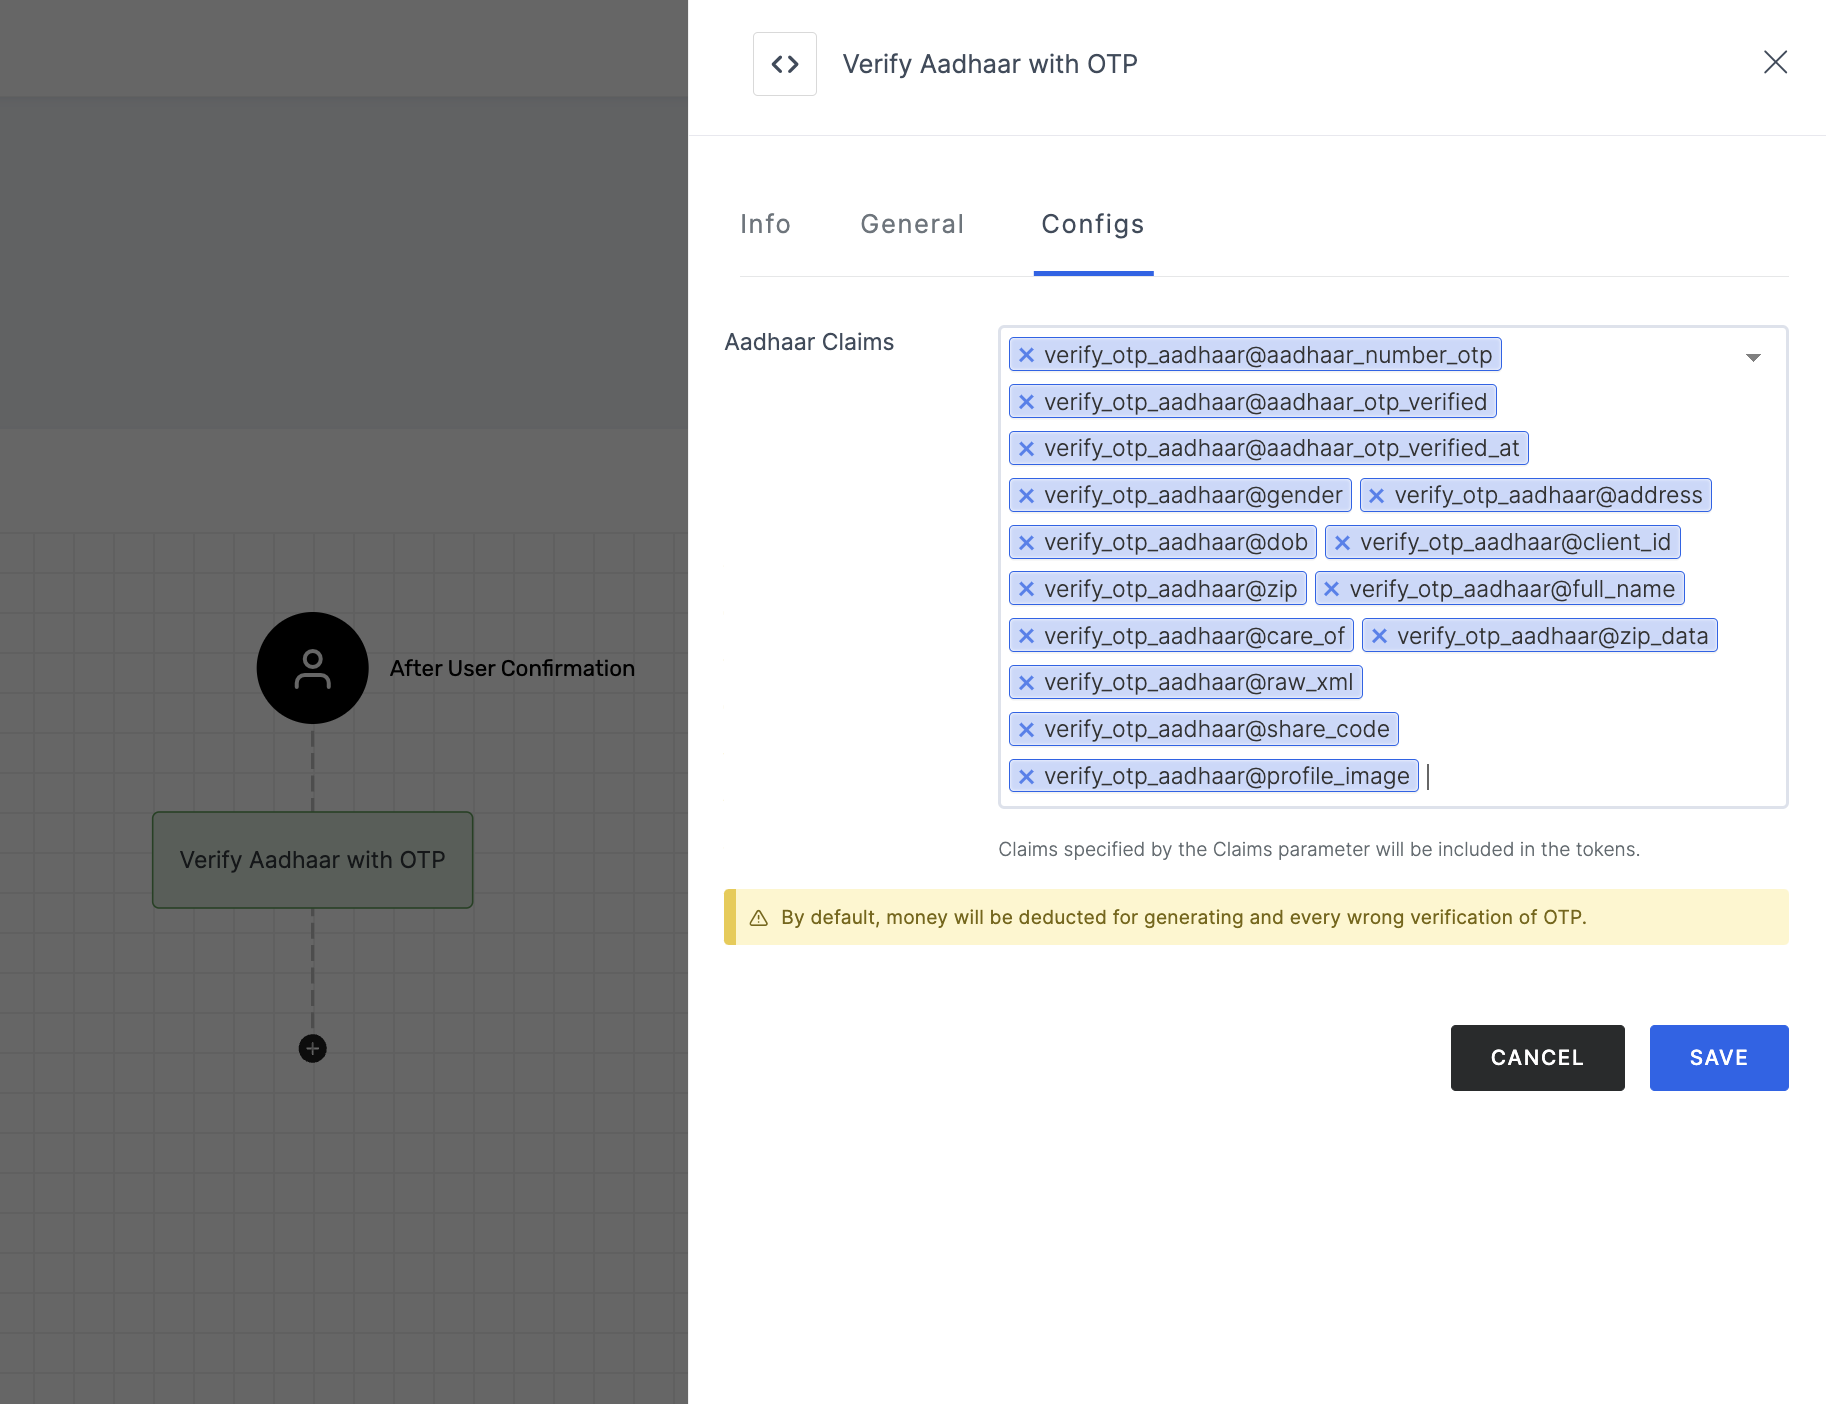Click the After User Confirmation label
The image size is (1826, 1404).
click(512, 668)
